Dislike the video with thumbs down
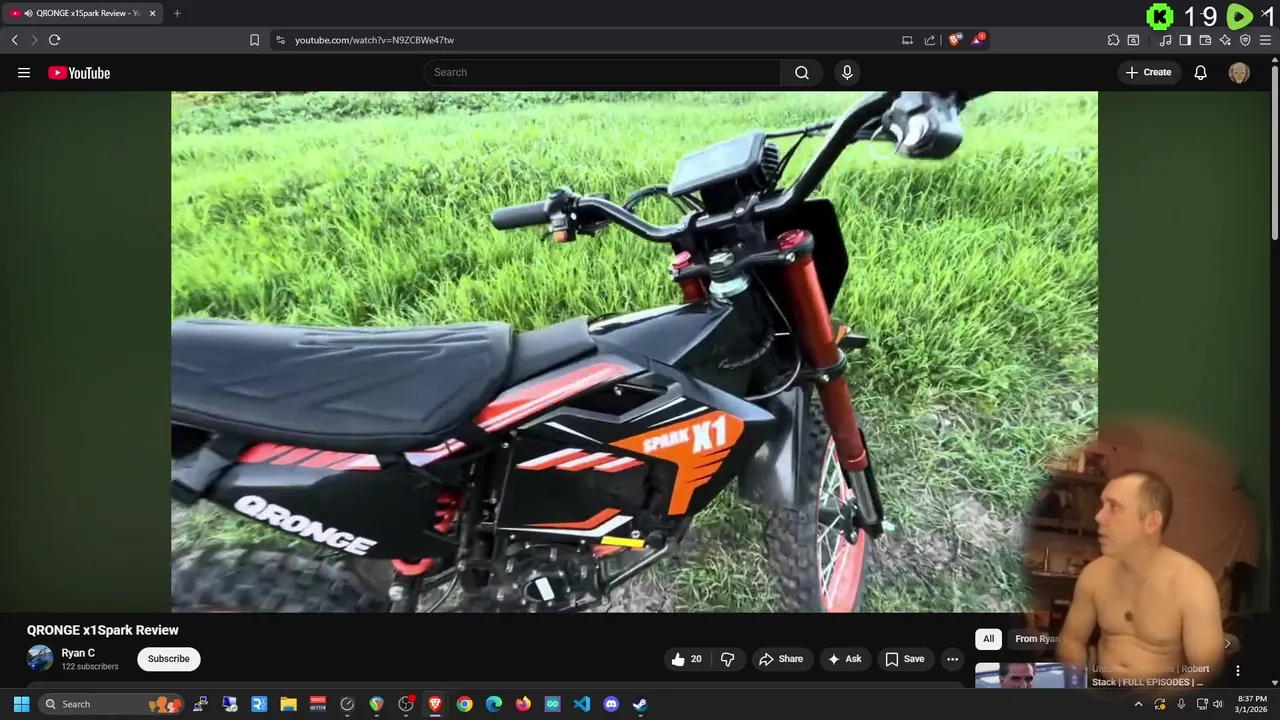1280x720 pixels. point(728,659)
